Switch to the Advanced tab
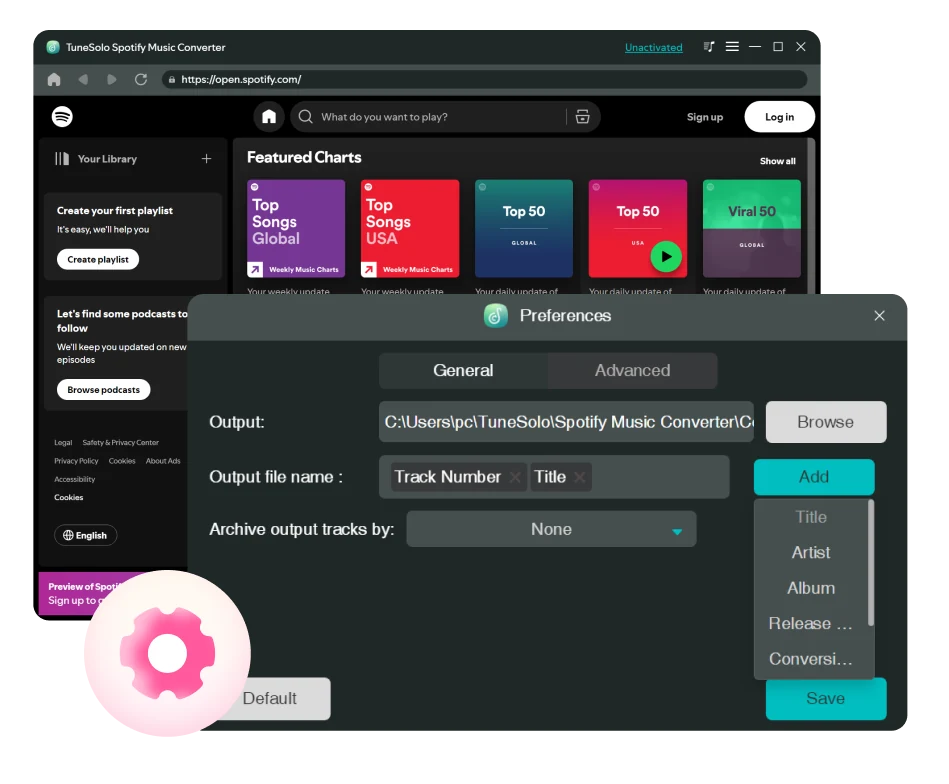Screen dimensions: 949x784 pyautogui.click(x=632, y=371)
